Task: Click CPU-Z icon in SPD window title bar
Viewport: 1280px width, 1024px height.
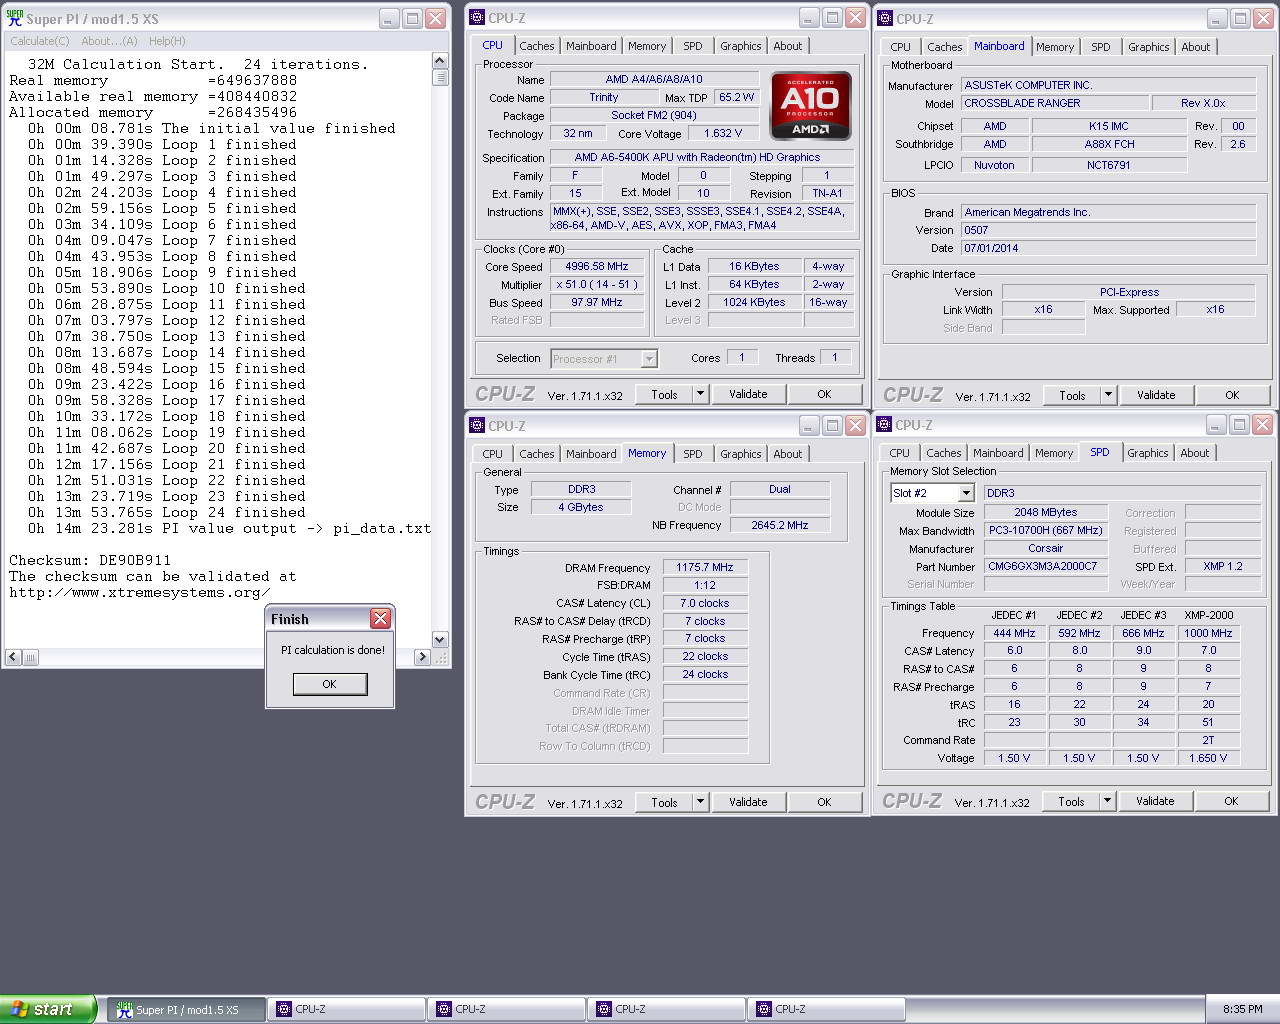Action: coord(884,425)
